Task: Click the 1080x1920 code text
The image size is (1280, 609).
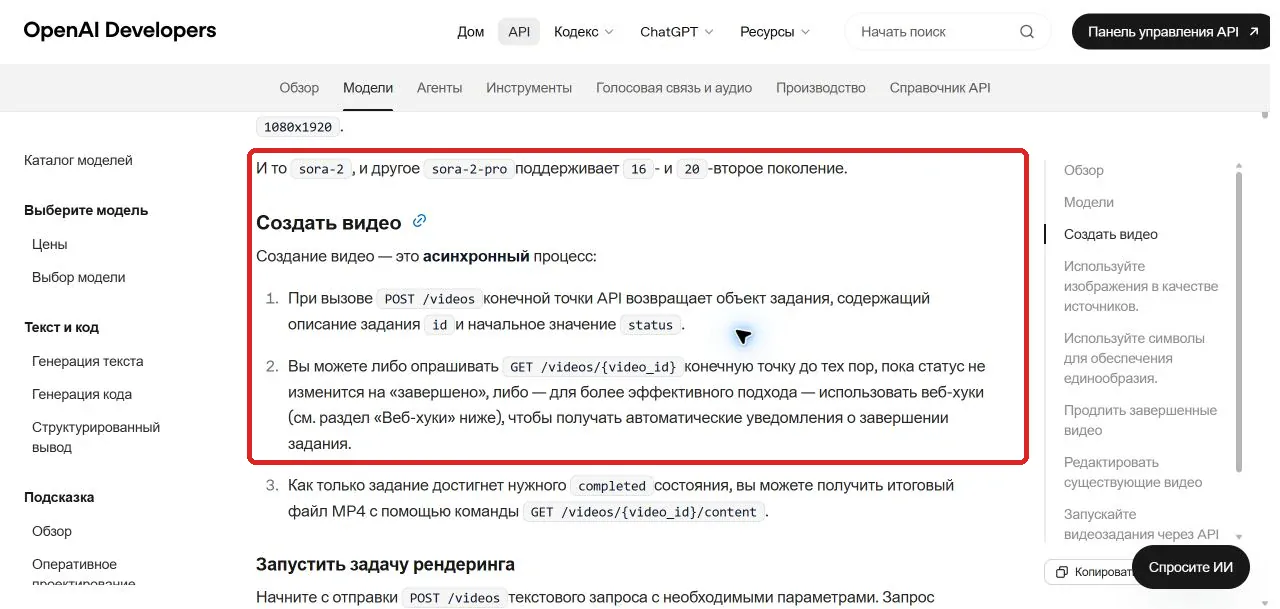Action: click(298, 127)
